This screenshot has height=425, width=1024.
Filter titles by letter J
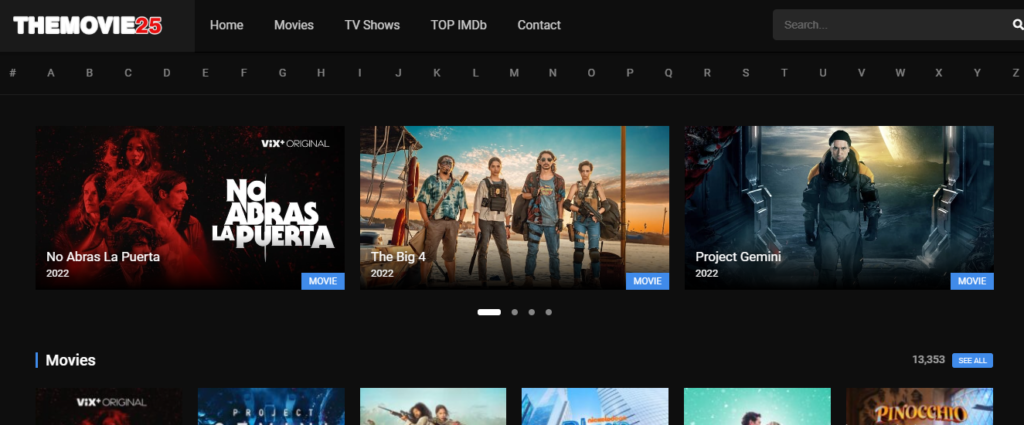[x=398, y=72]
